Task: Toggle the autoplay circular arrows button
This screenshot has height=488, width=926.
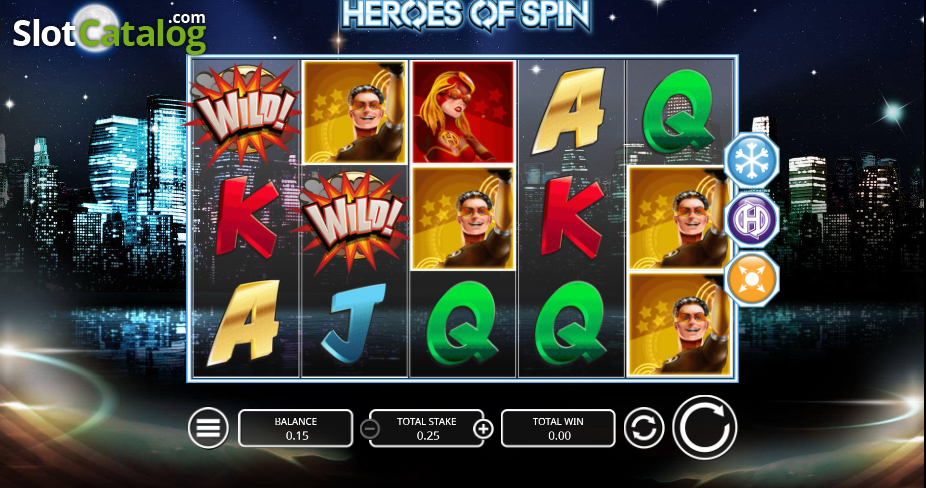Action: point(644,427)
